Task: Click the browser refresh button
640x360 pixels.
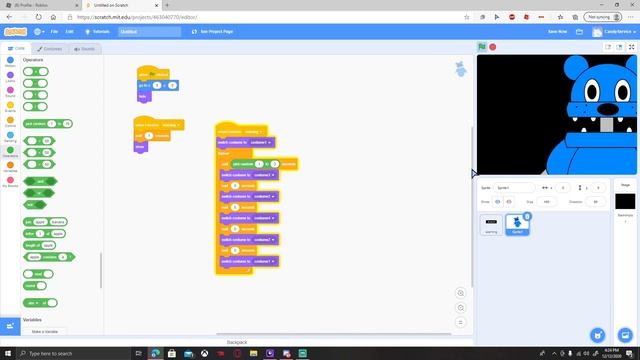Action: (38, 17)
